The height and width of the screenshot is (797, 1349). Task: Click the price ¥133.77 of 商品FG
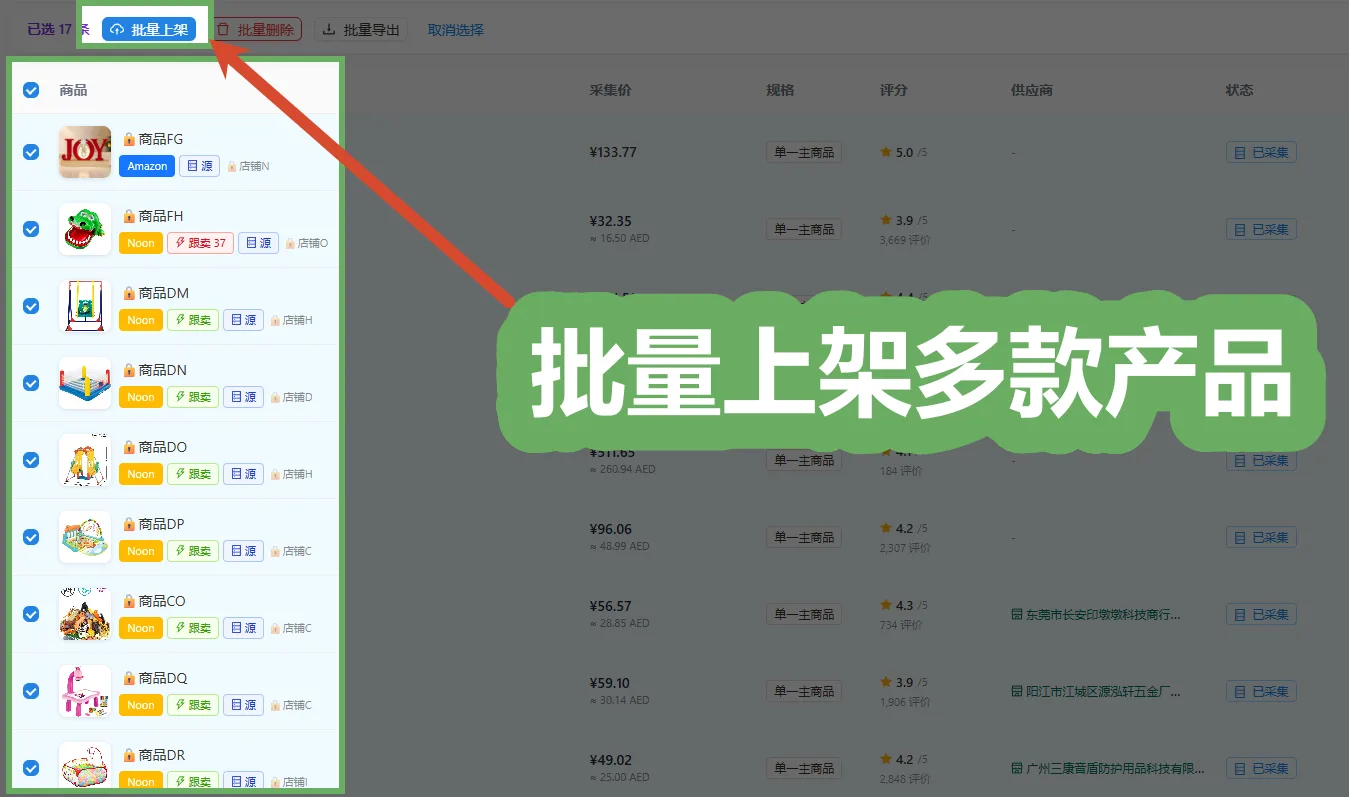pyautogui.click(x=613, y=152)
